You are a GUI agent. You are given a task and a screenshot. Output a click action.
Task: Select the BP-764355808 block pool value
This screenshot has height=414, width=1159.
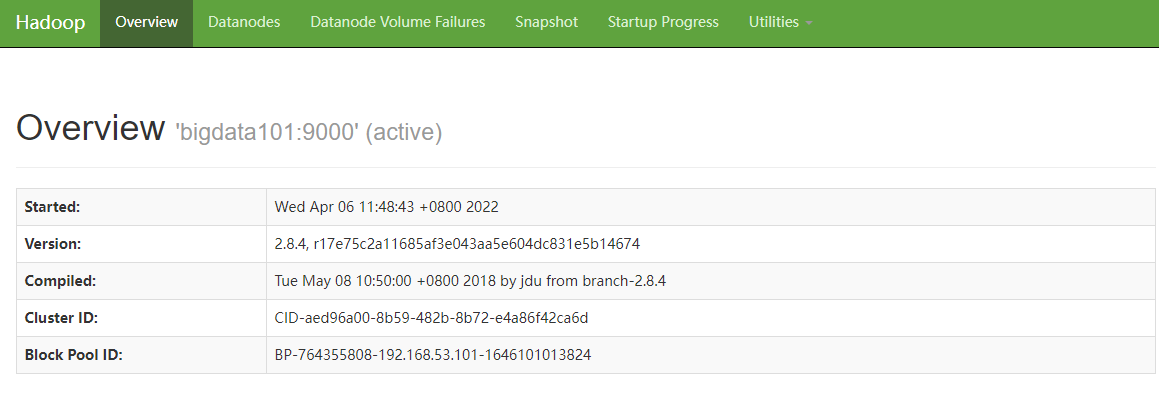(x=433, y=355)
